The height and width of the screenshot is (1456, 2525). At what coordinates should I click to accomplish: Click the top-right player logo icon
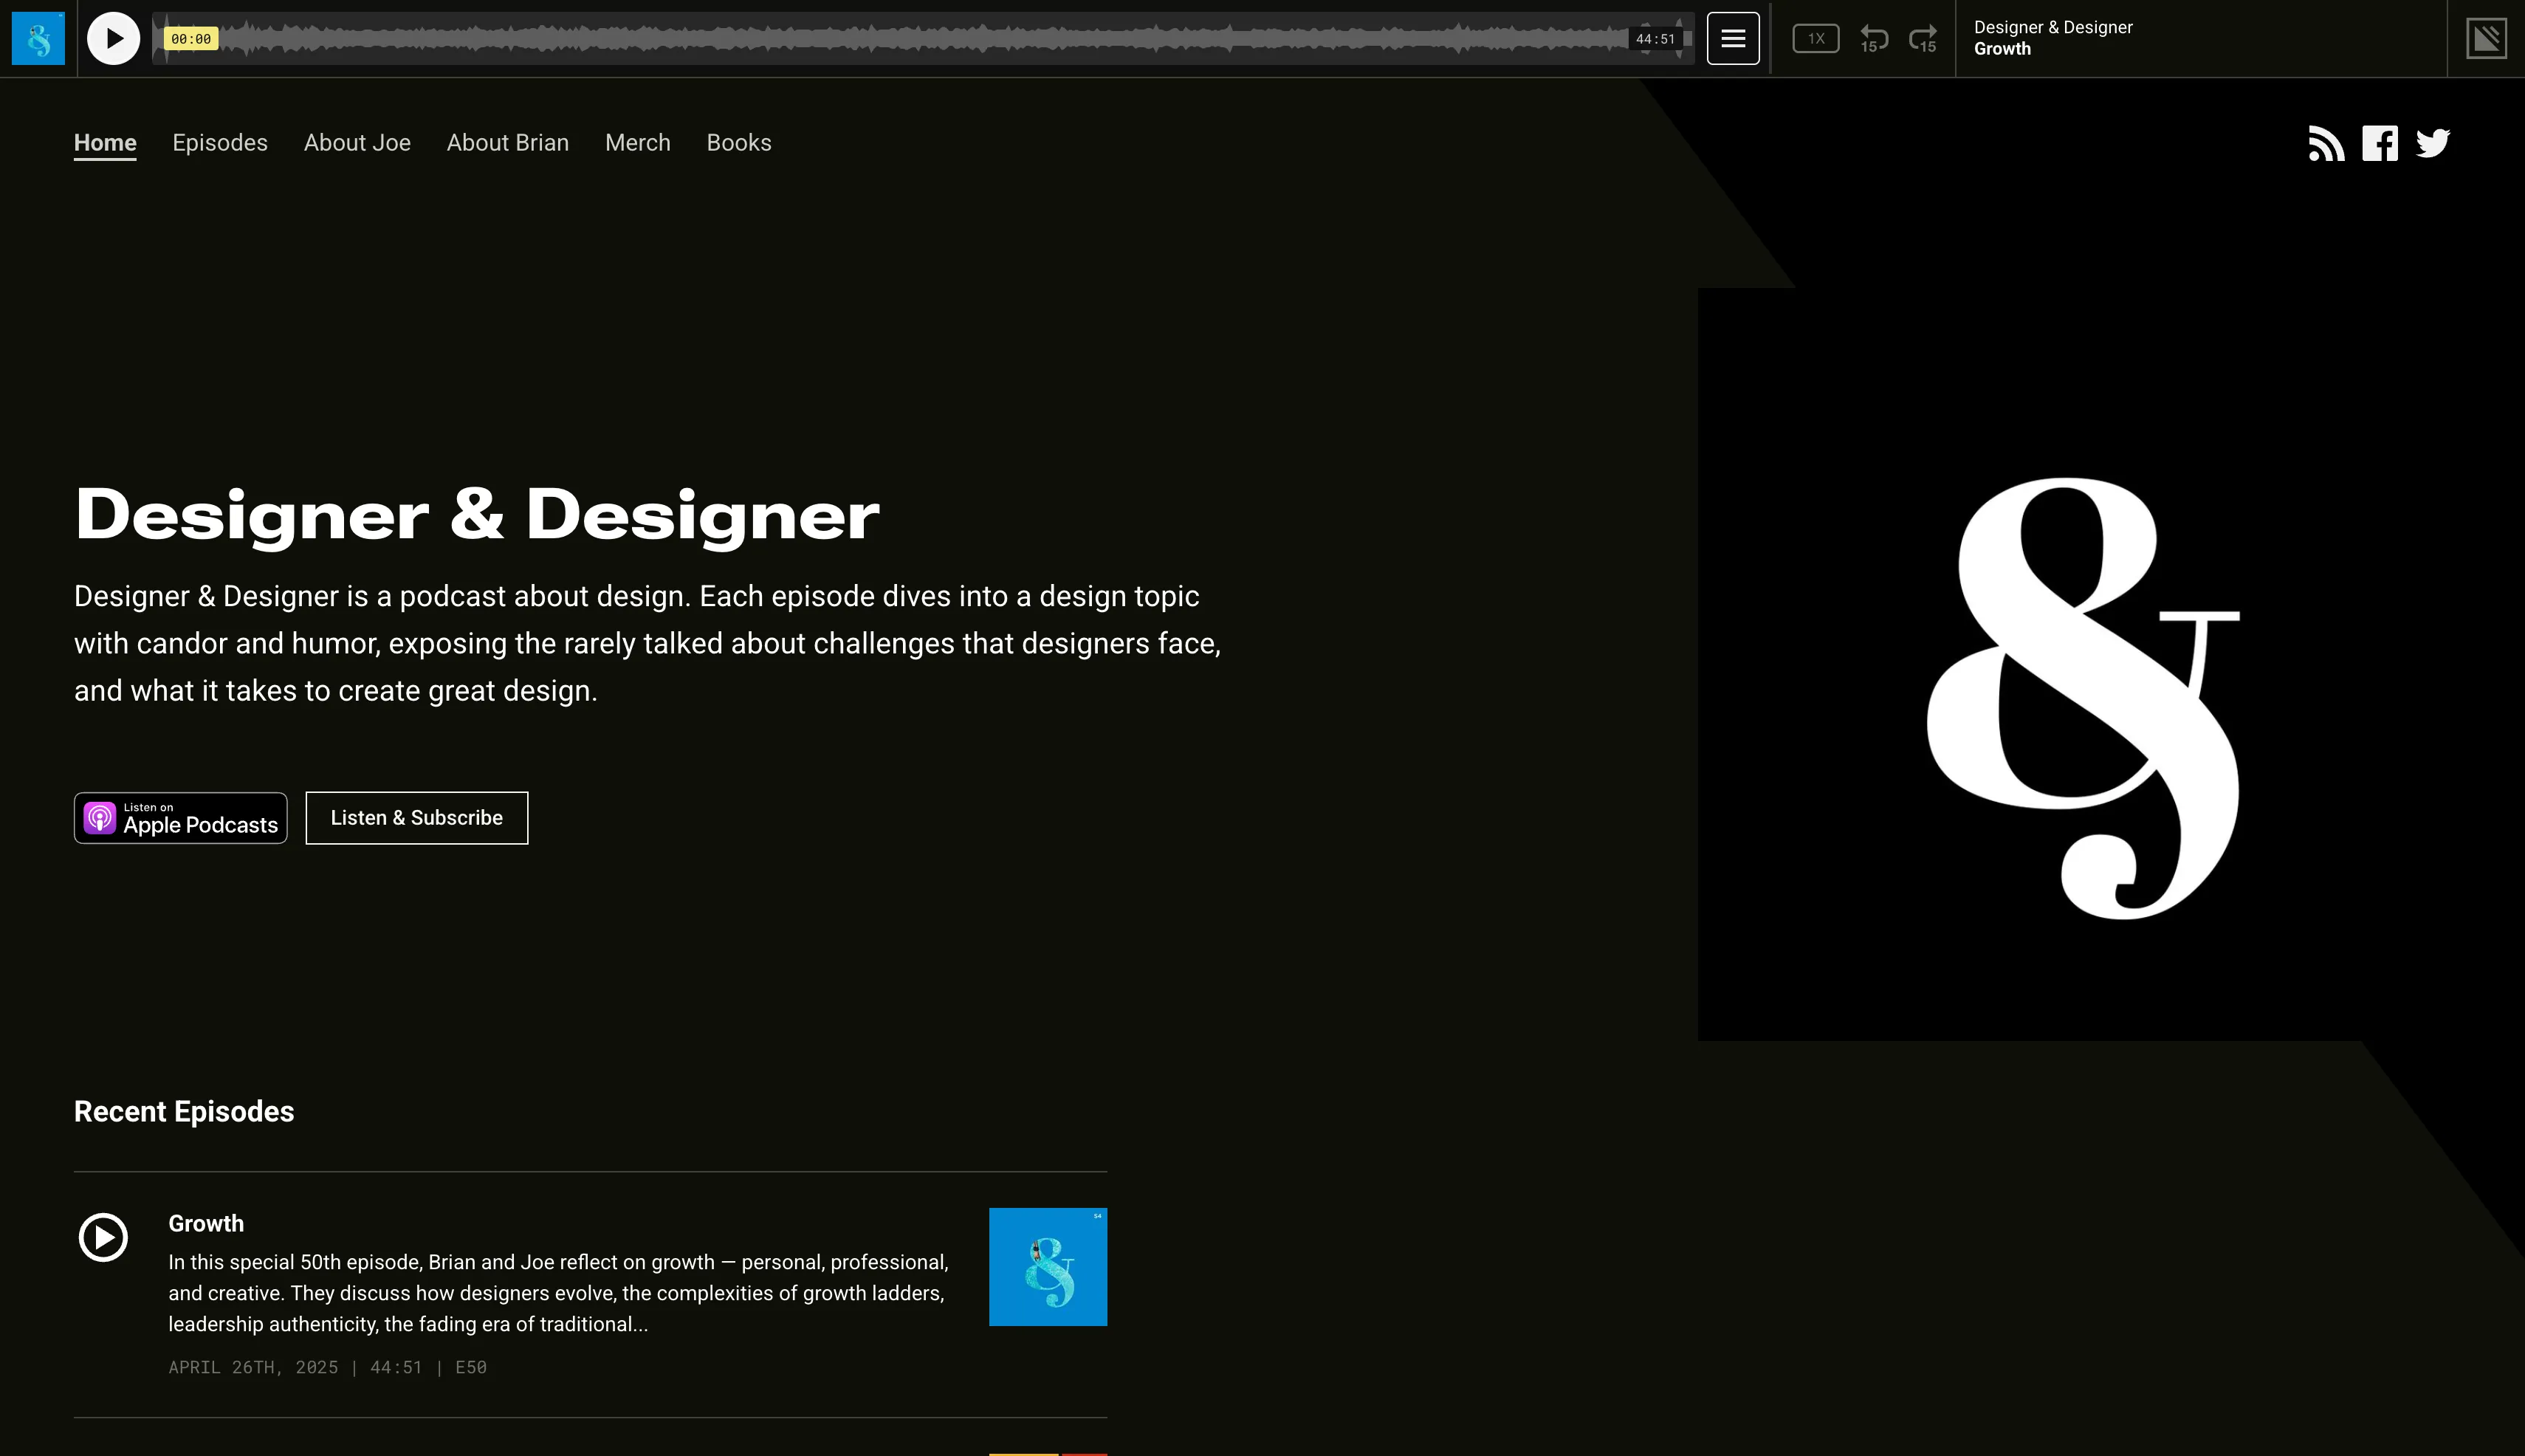(x=2485, y=39)
